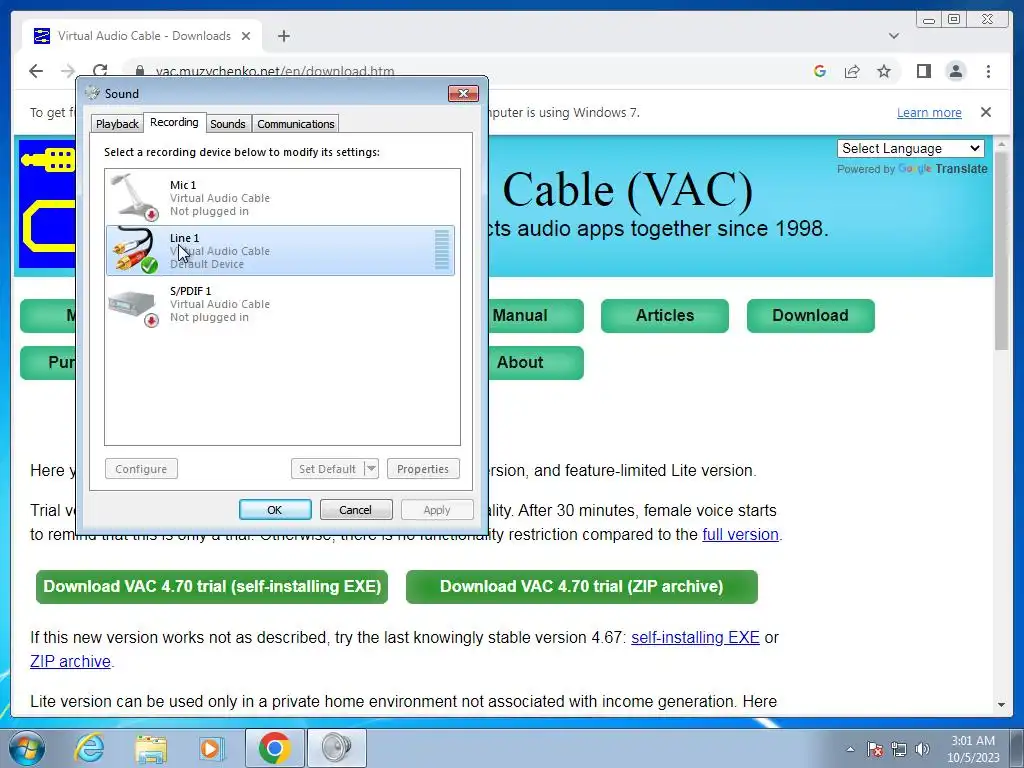Select the "Line 1" device name text

(185, 238)
